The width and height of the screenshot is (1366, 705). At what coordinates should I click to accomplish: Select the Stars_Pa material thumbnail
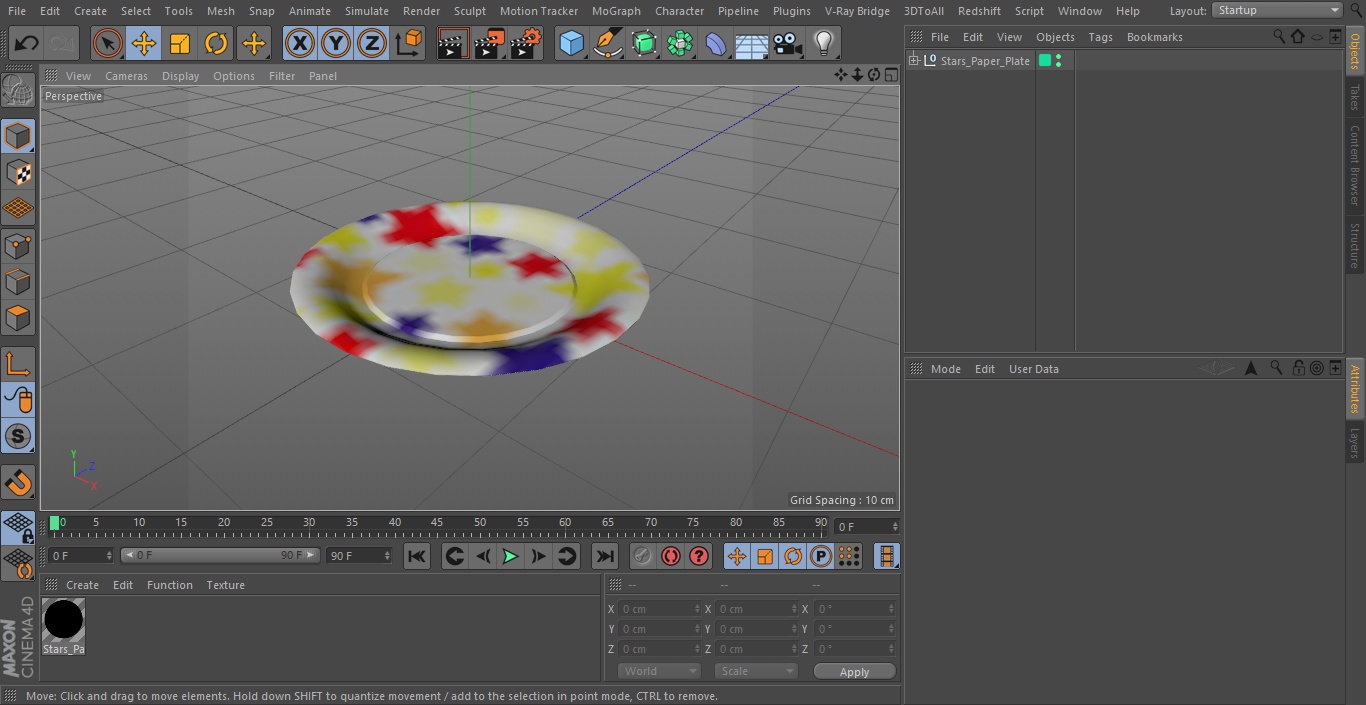pos(63,620)
